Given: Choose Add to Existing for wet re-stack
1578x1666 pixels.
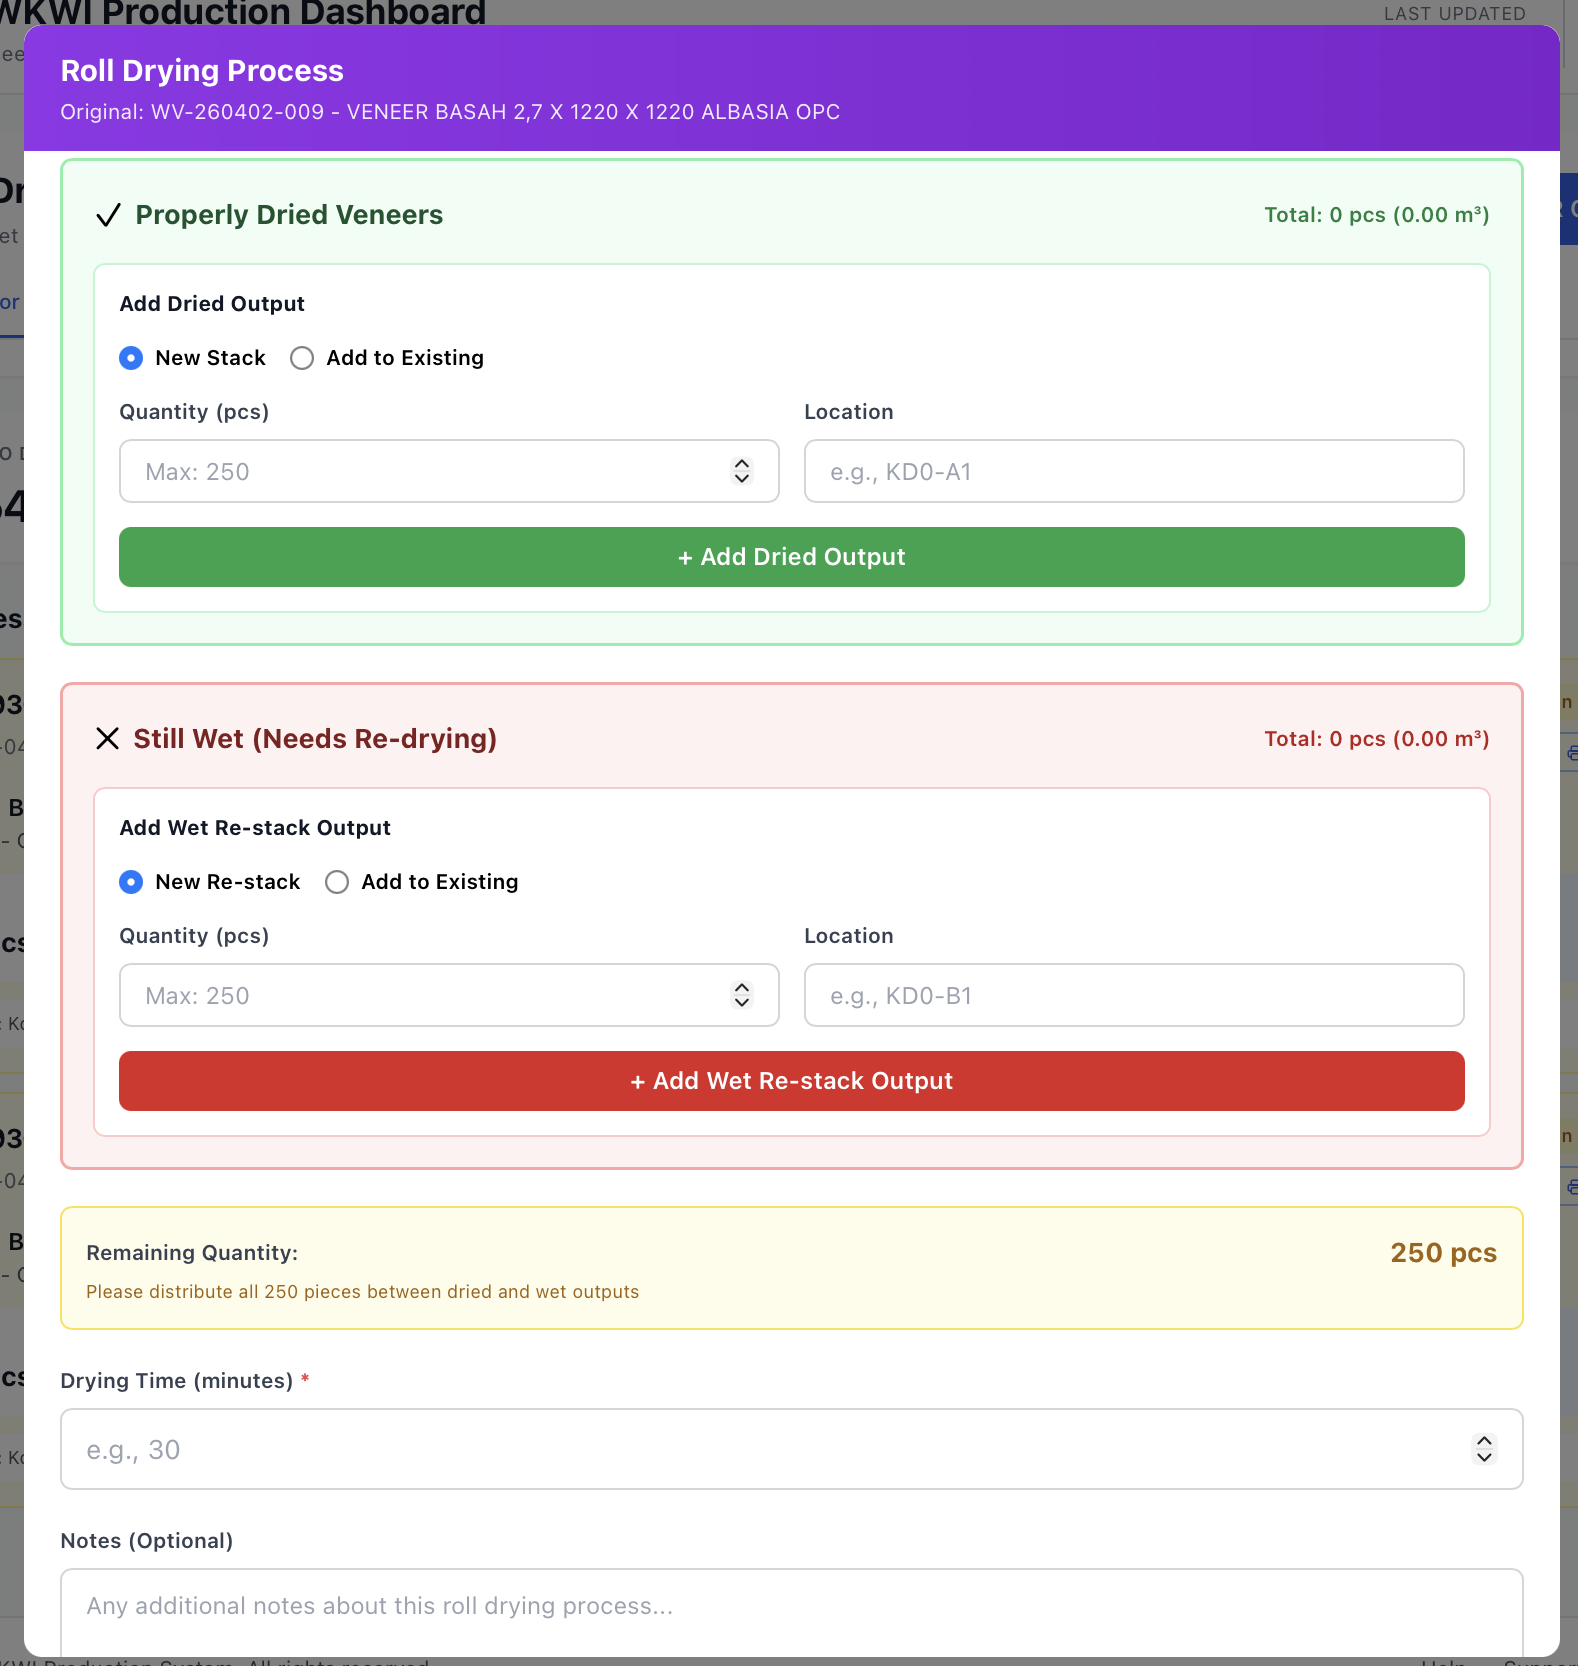Looking at the screenshot, I should click(x=337, y=882).
